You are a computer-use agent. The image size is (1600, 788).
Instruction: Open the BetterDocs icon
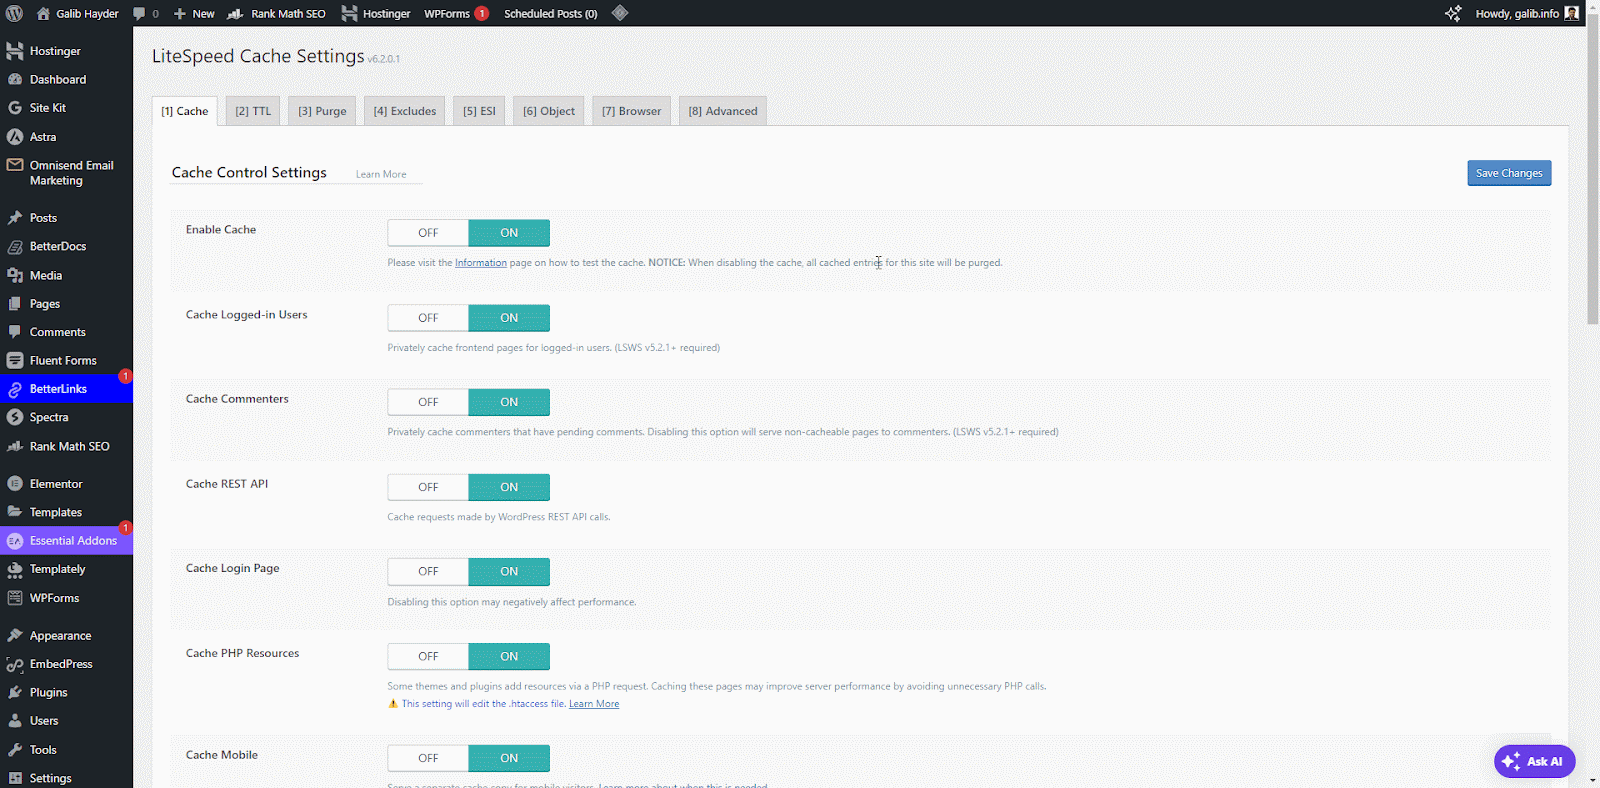[x=15, y=246]
